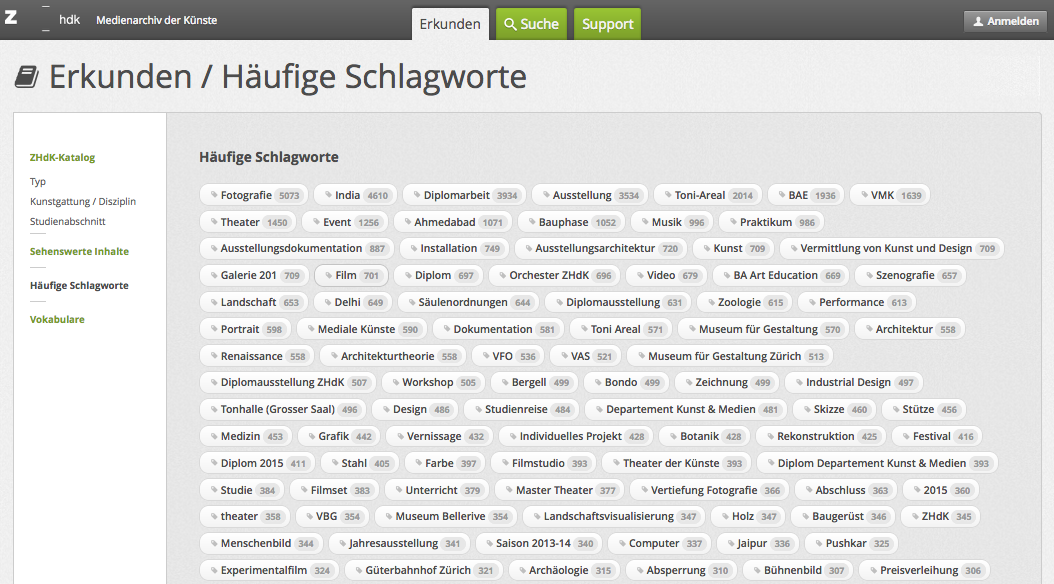Viewport: 1054px width, 584px height.
Task: Open ZHdK-Katalog in the sidebar
Action: tap(62, 157)
